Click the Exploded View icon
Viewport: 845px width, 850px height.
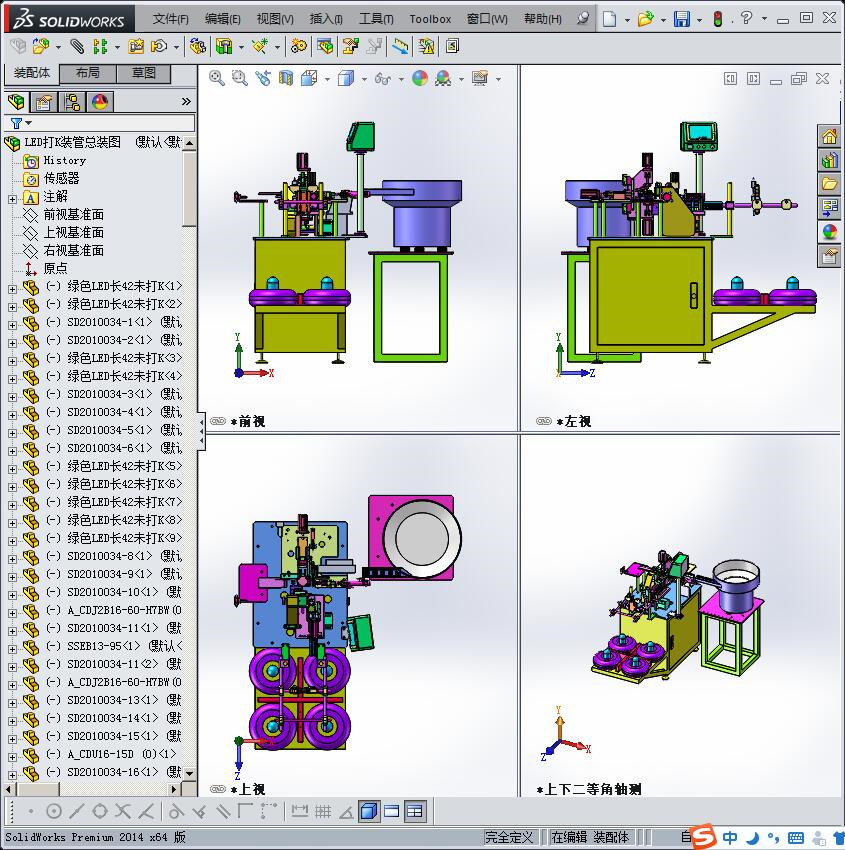click(350, 47)
